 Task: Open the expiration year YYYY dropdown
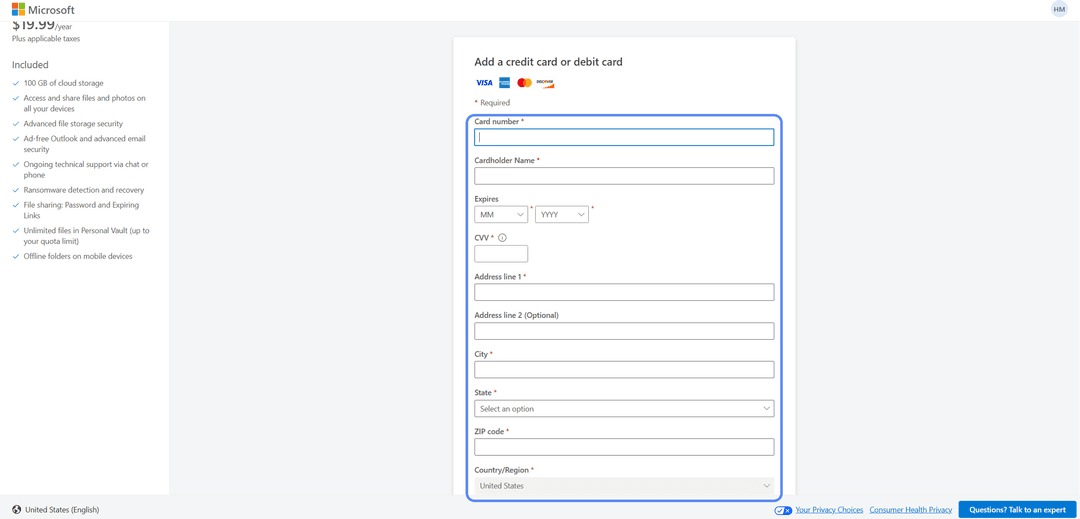[562, 215]
